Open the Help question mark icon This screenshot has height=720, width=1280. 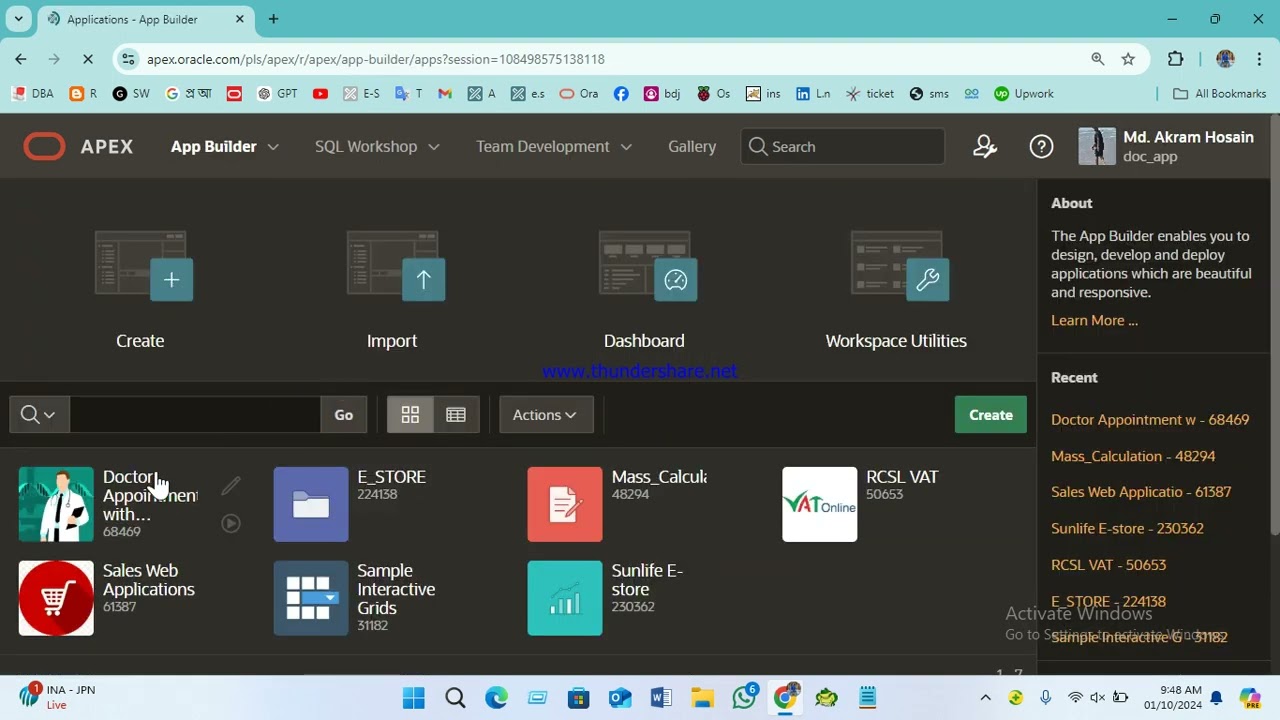coord(1041,147)
